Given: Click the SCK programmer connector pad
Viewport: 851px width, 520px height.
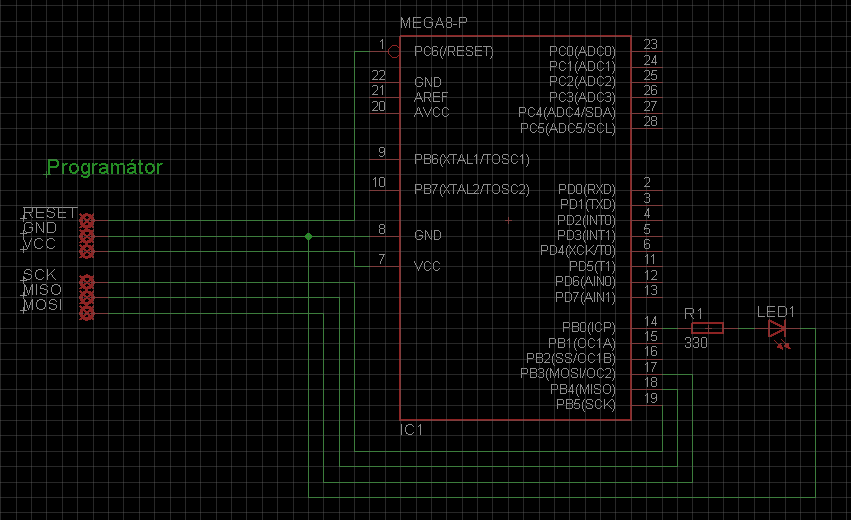Looking at the screenshot, I should coord(87,283).
